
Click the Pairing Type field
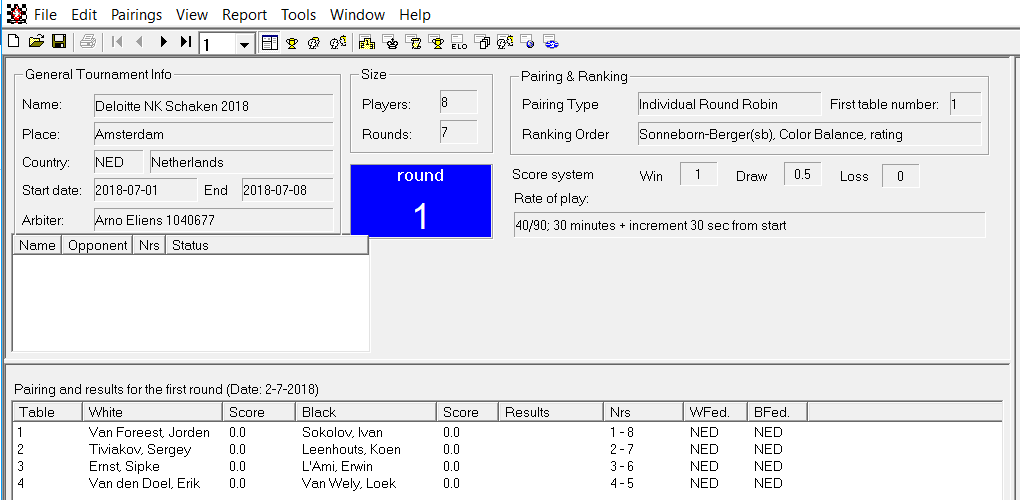[x=728, y=105]
